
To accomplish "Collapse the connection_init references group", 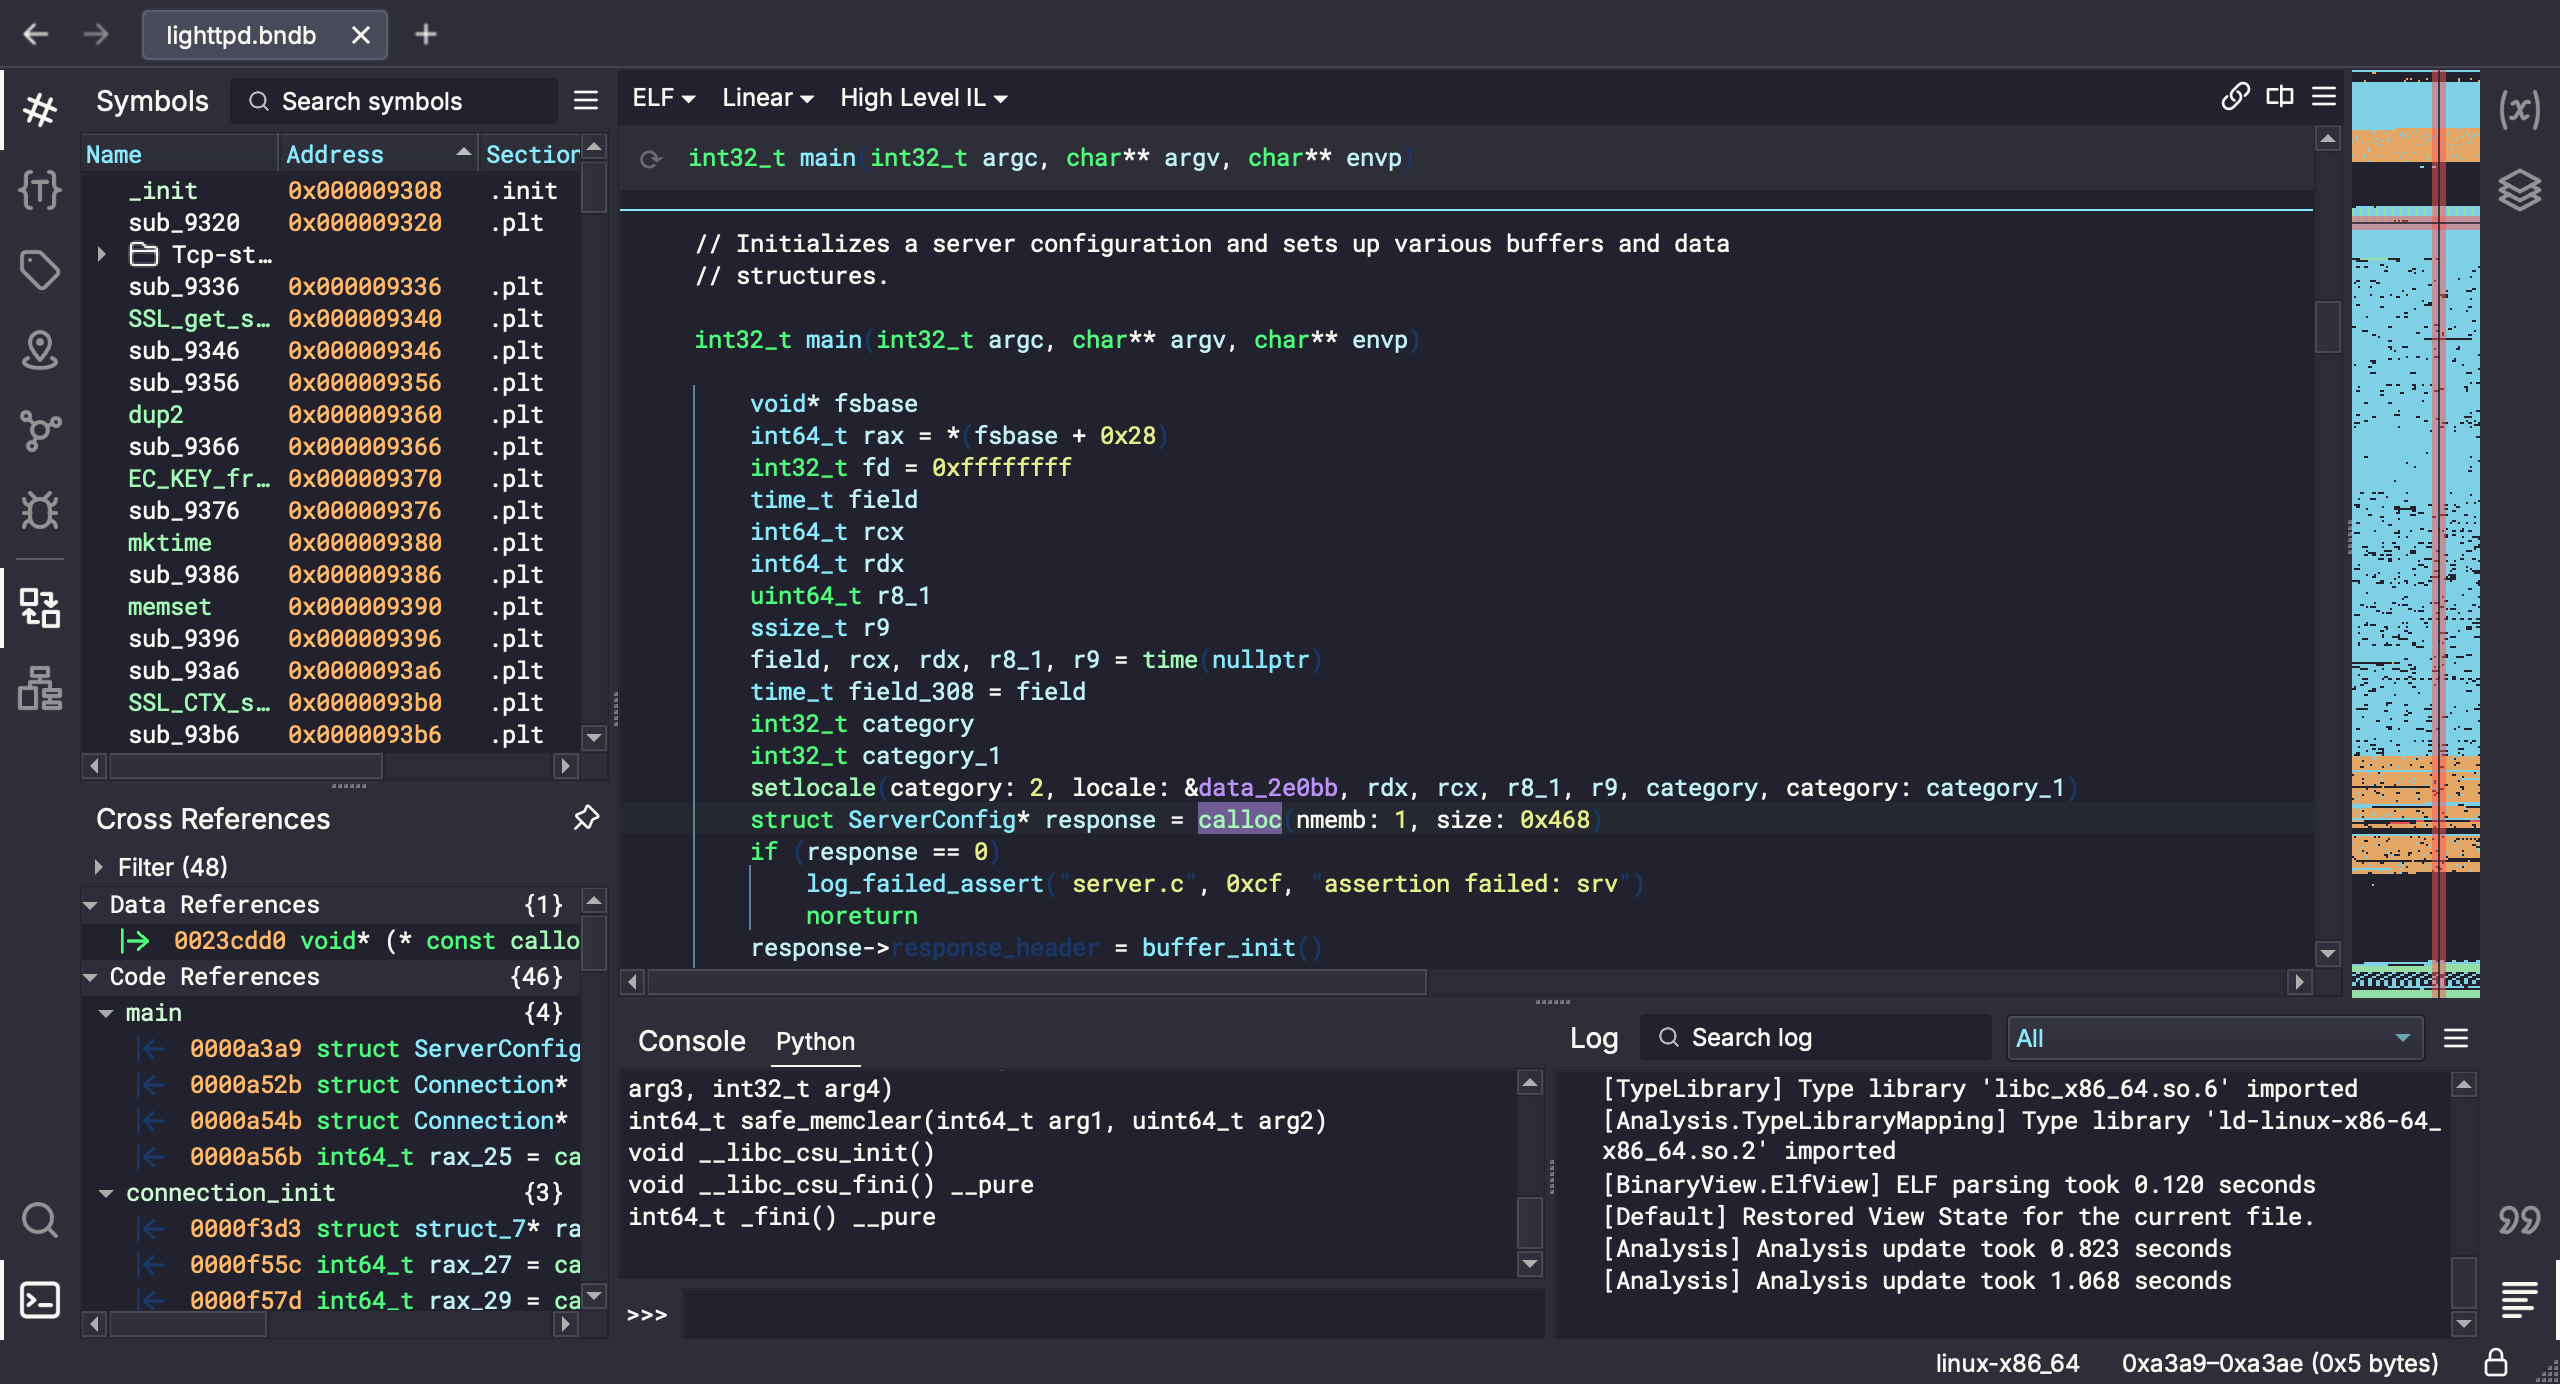I will click(x=106, y=1193).
